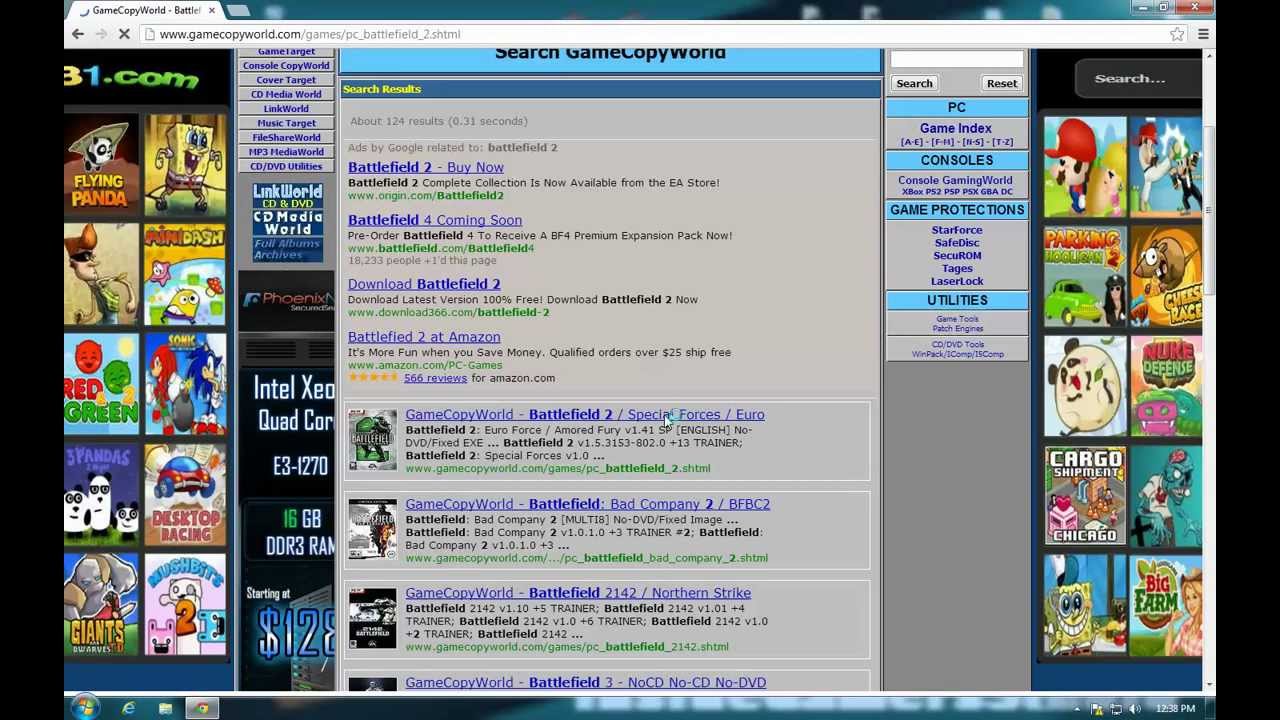This screenshot has width=1280, height=720.
Task: Open the Game Index link
Action: point(956,128)
